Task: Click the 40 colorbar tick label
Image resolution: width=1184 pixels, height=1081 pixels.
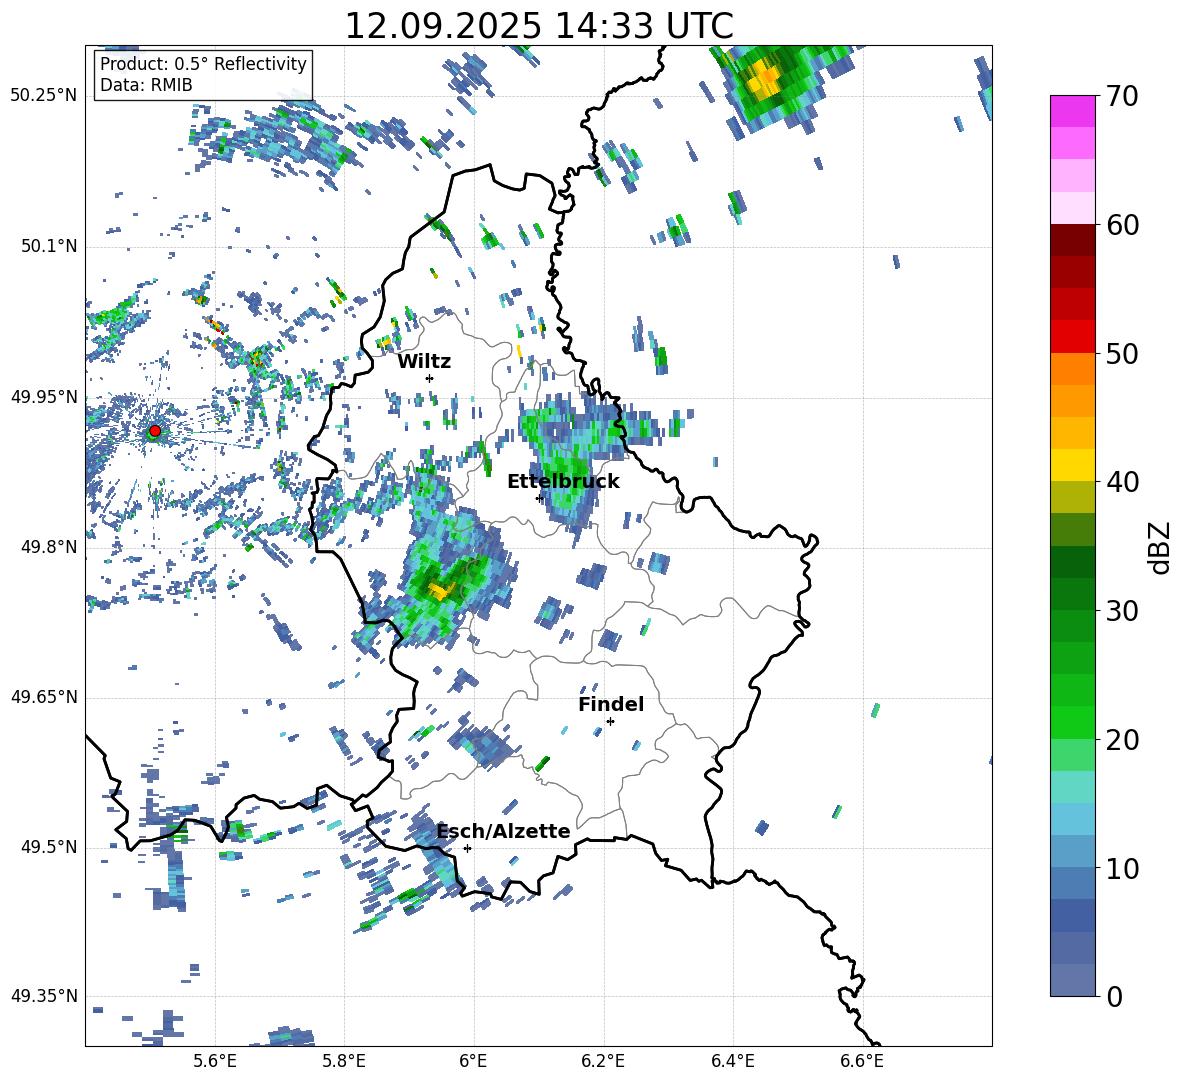Action: (1121, 482)
